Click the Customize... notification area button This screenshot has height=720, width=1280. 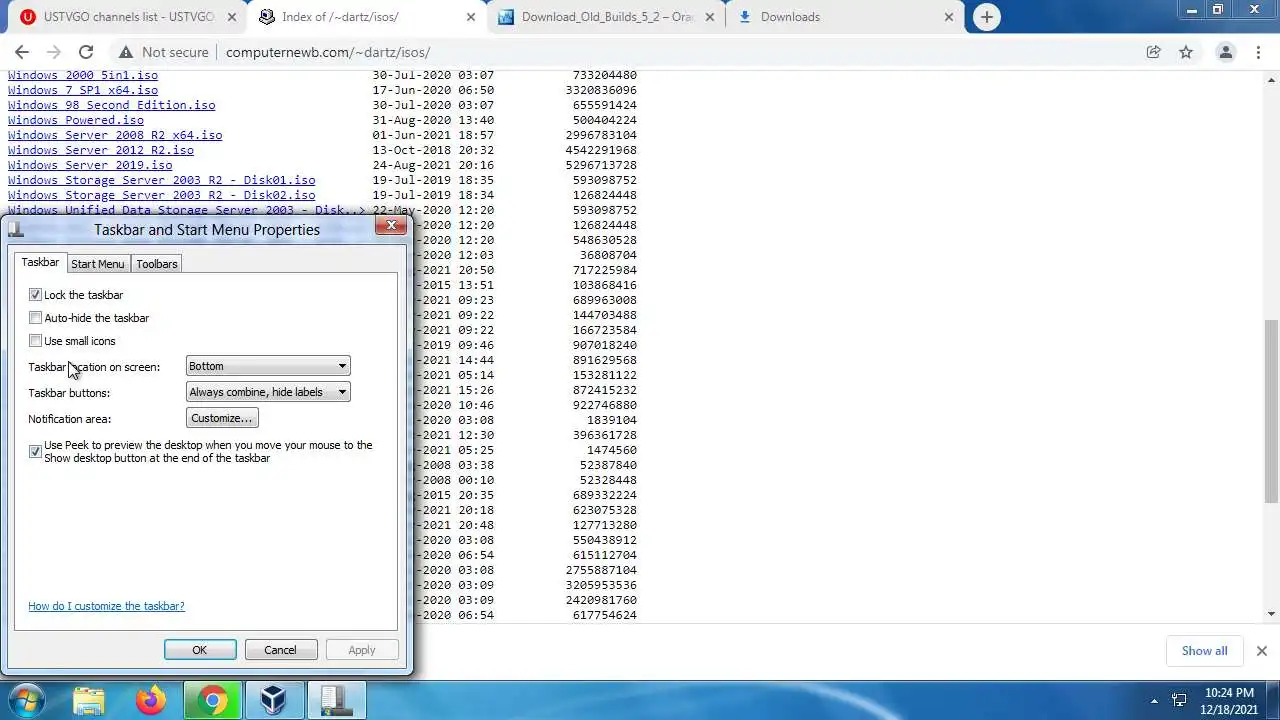click(222, 418)
